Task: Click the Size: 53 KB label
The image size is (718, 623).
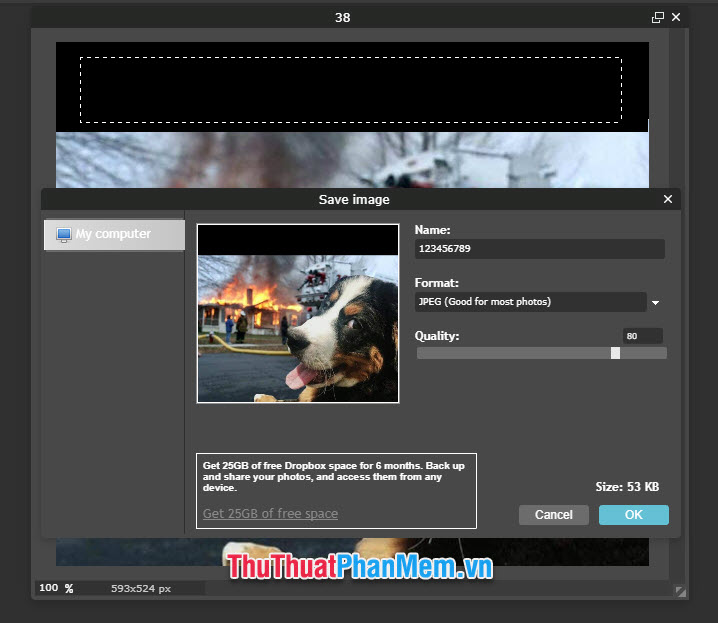Action: (627, 487)
